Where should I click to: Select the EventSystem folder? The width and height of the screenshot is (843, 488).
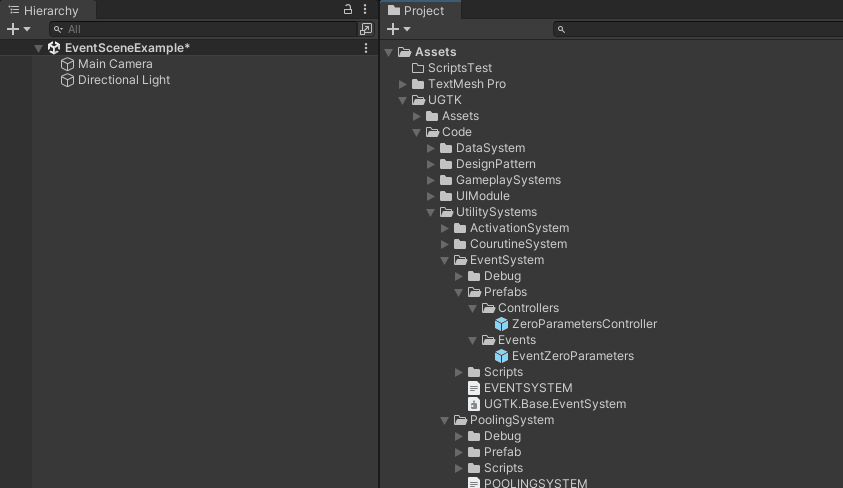(506, 260)
